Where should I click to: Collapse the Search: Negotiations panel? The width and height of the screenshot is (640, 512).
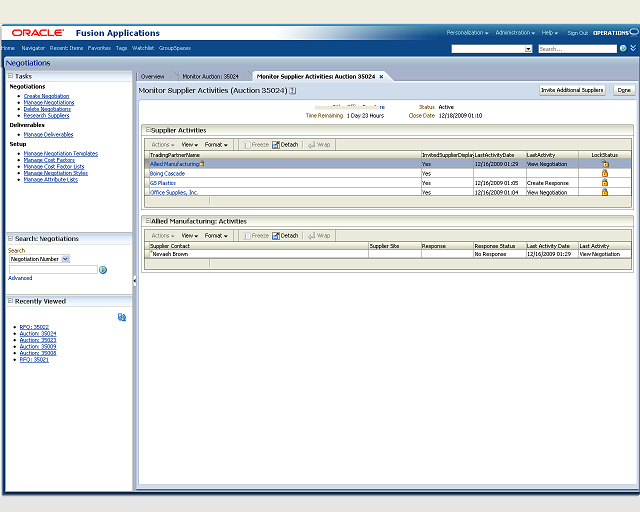[11, 238]
